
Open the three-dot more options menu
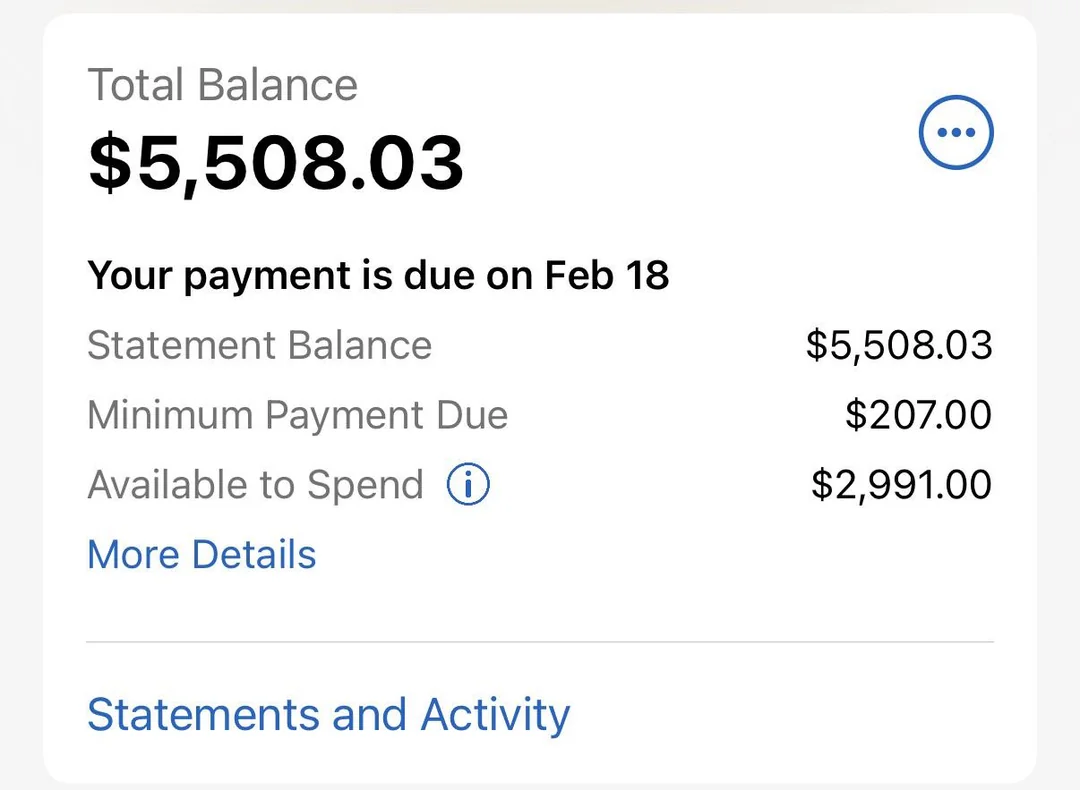click(956, 133)
